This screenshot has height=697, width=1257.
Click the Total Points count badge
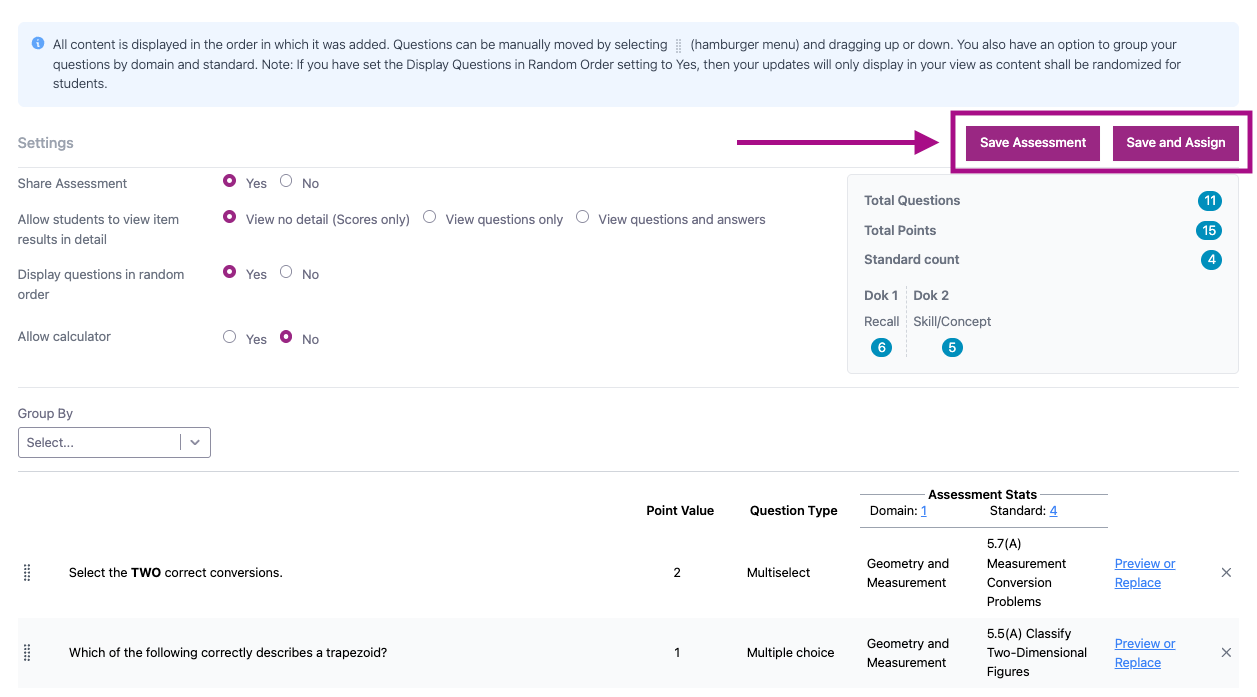point(1209,231)
